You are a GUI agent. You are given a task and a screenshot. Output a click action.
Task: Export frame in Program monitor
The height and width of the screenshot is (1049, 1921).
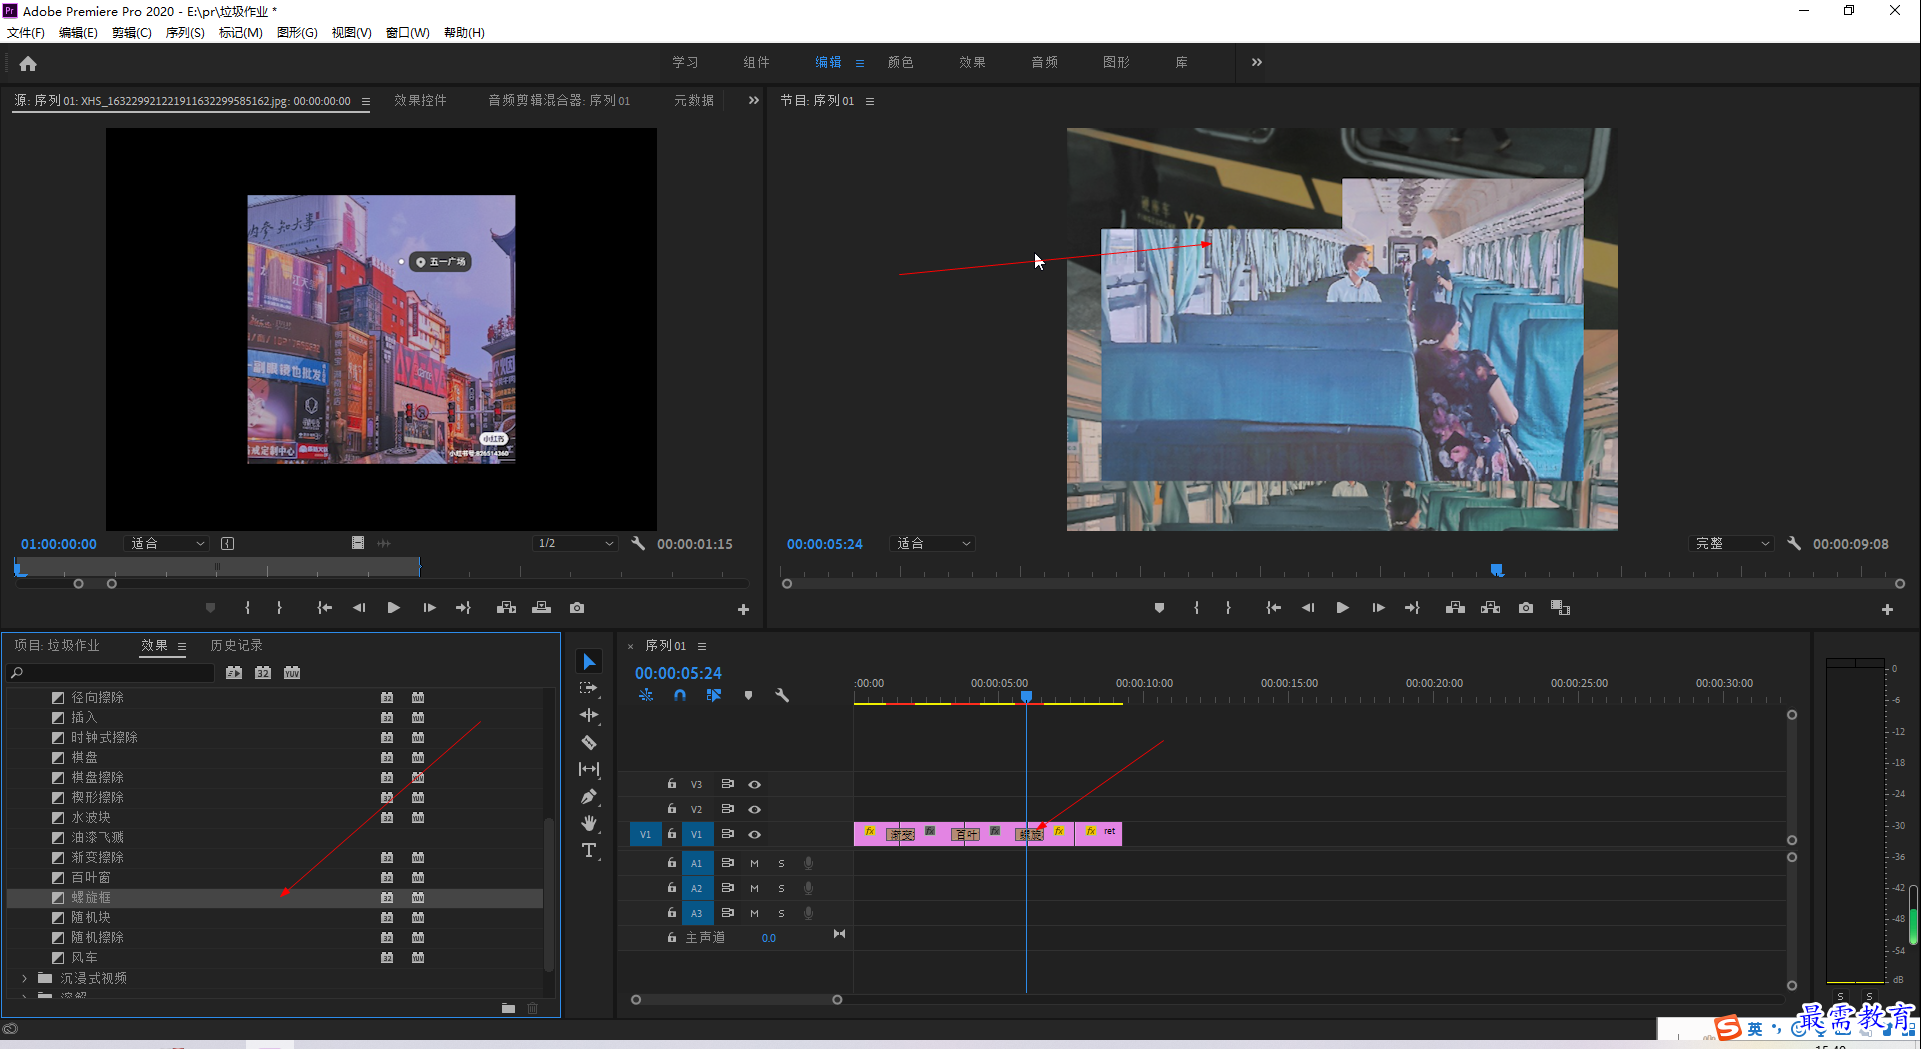[x=1525, y=608]
